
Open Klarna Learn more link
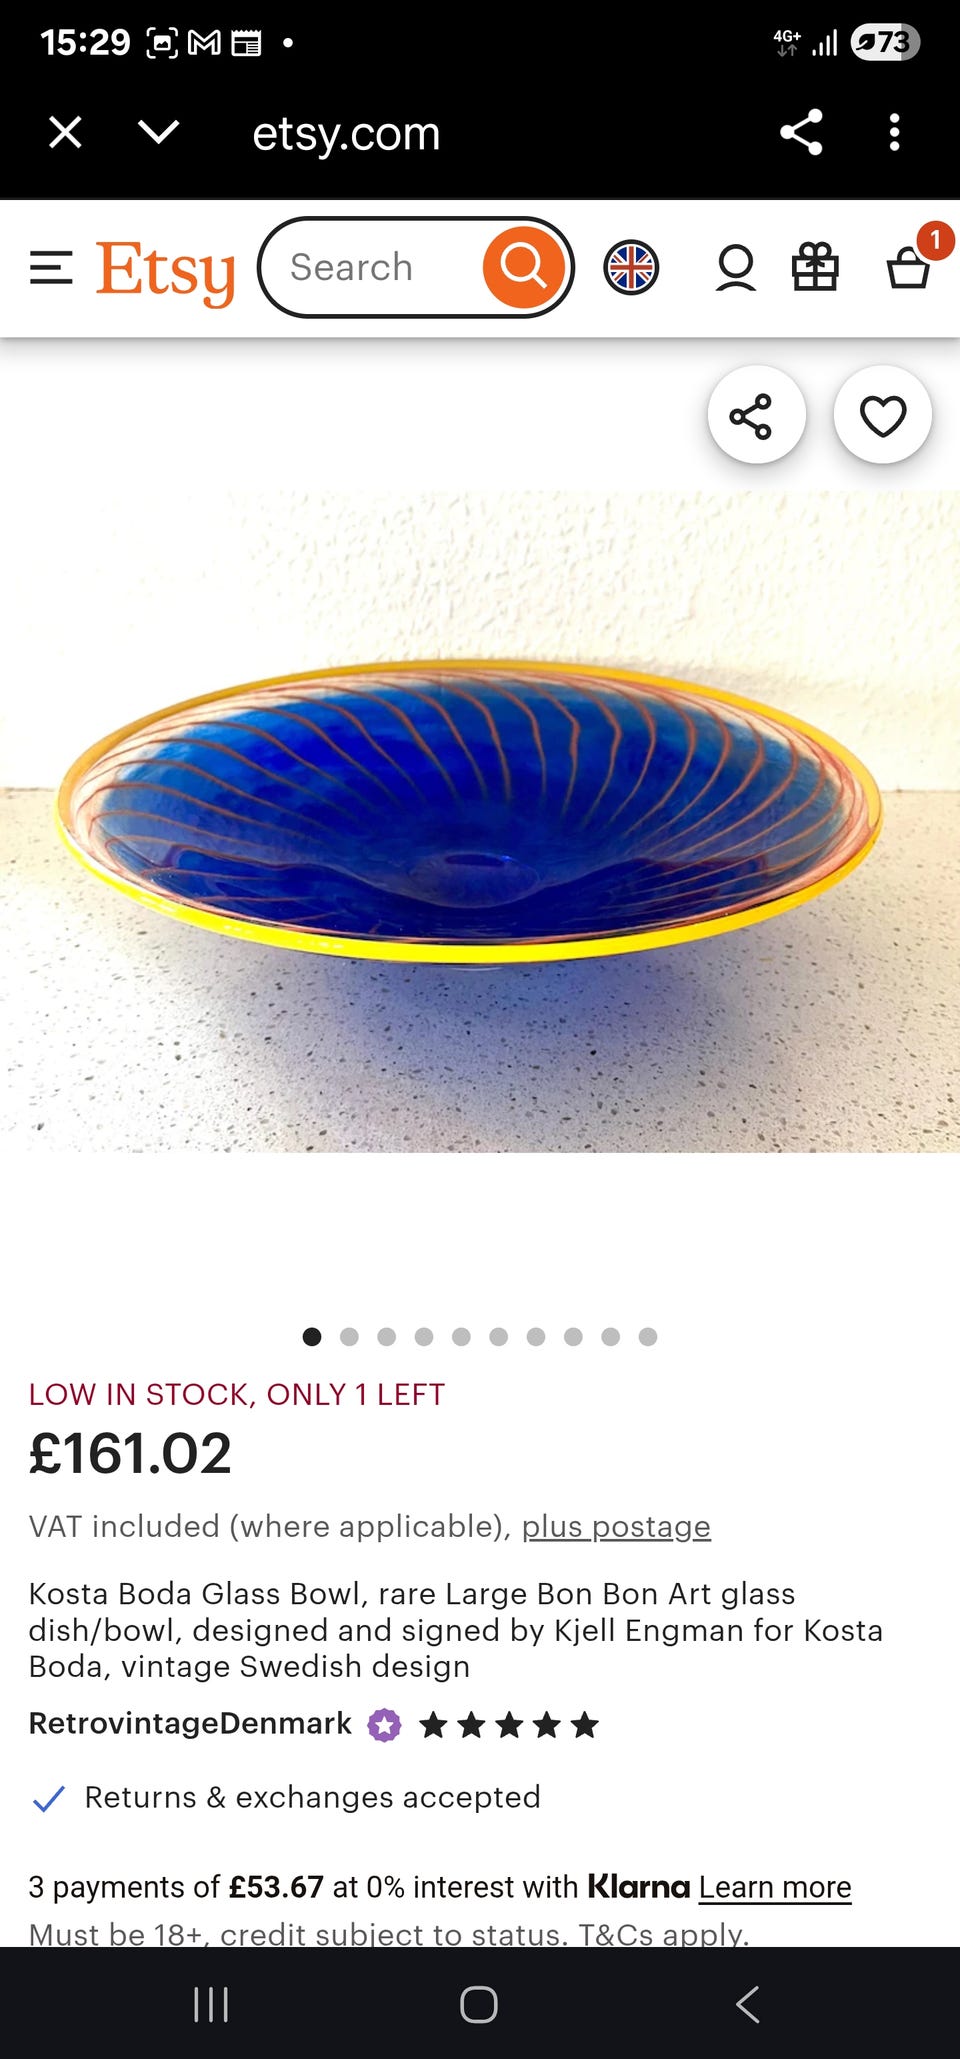coord(775,1887)
